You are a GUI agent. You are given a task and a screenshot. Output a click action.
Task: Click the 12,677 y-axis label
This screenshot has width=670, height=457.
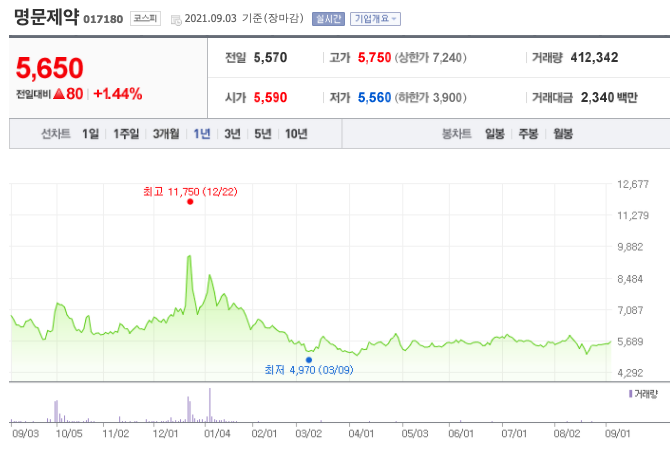click(633, 185)
